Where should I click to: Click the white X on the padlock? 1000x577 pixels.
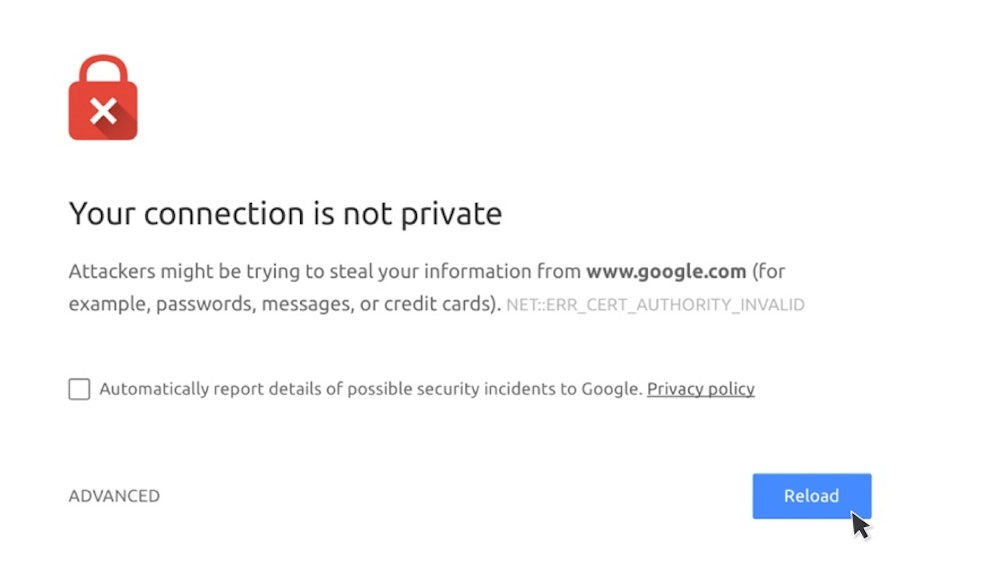click(103, 110)
